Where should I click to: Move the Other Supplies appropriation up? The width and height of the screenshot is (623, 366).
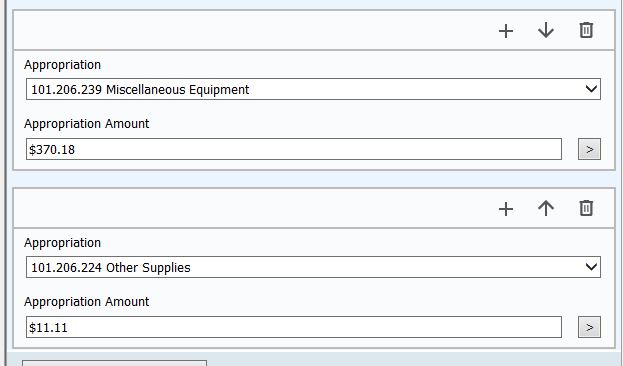[x=546, y=208]
